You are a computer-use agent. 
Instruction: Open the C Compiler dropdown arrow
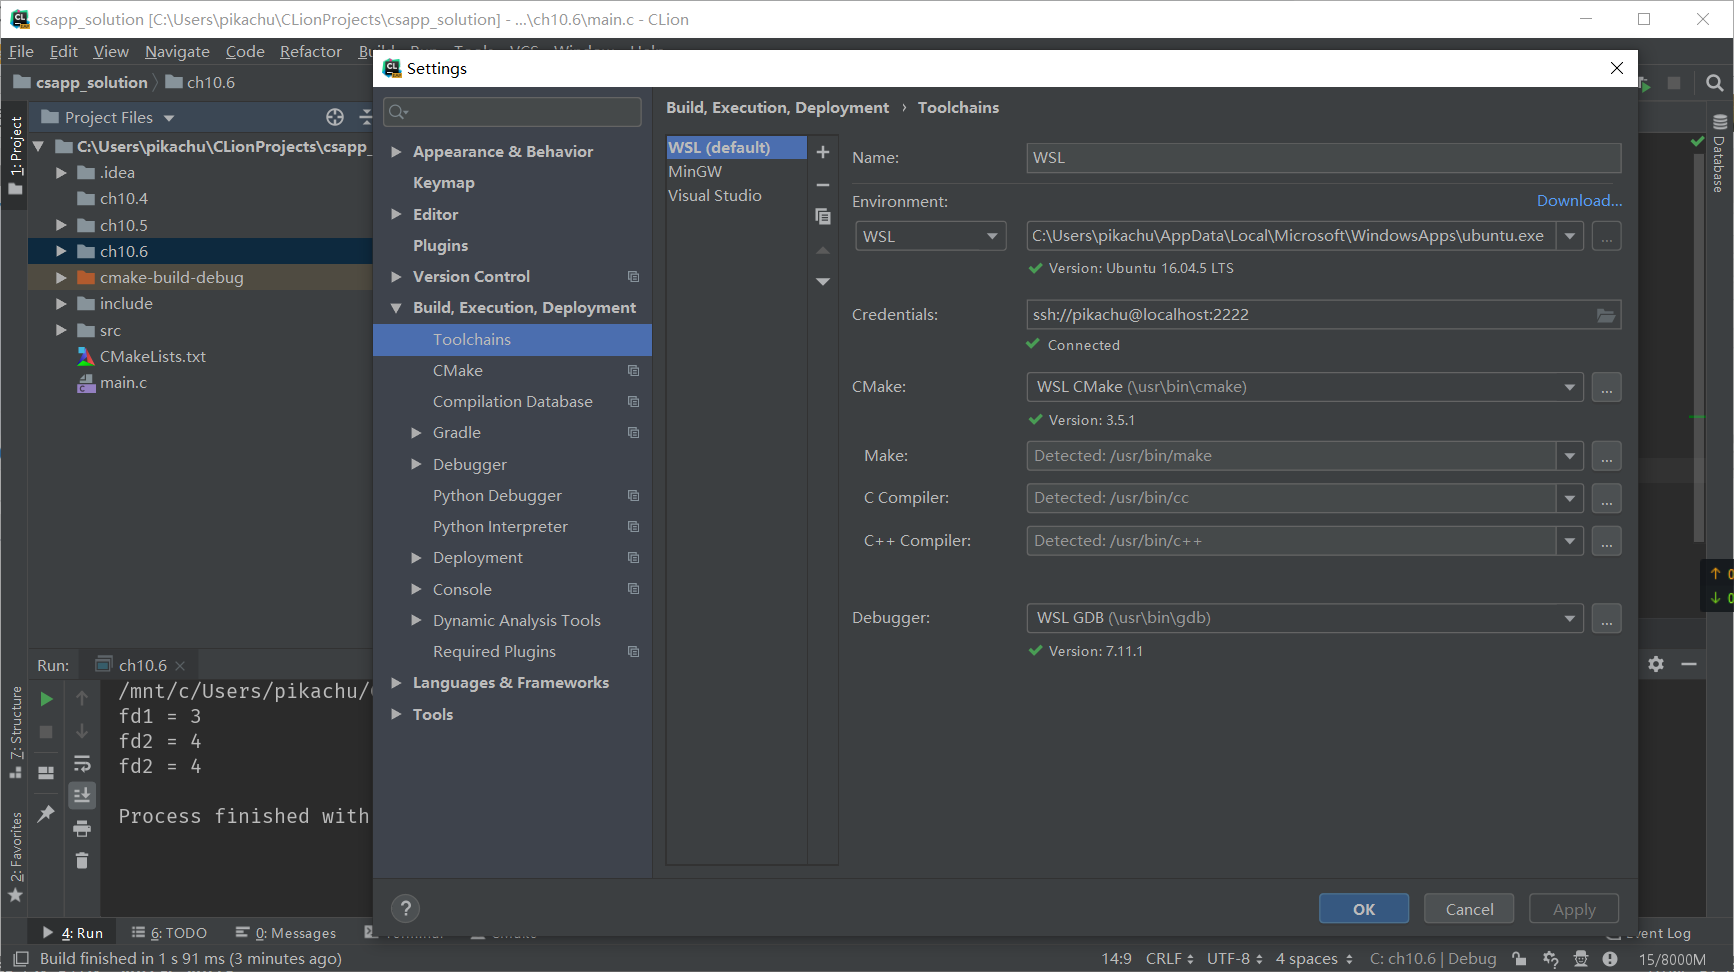tap(1569, 498)
